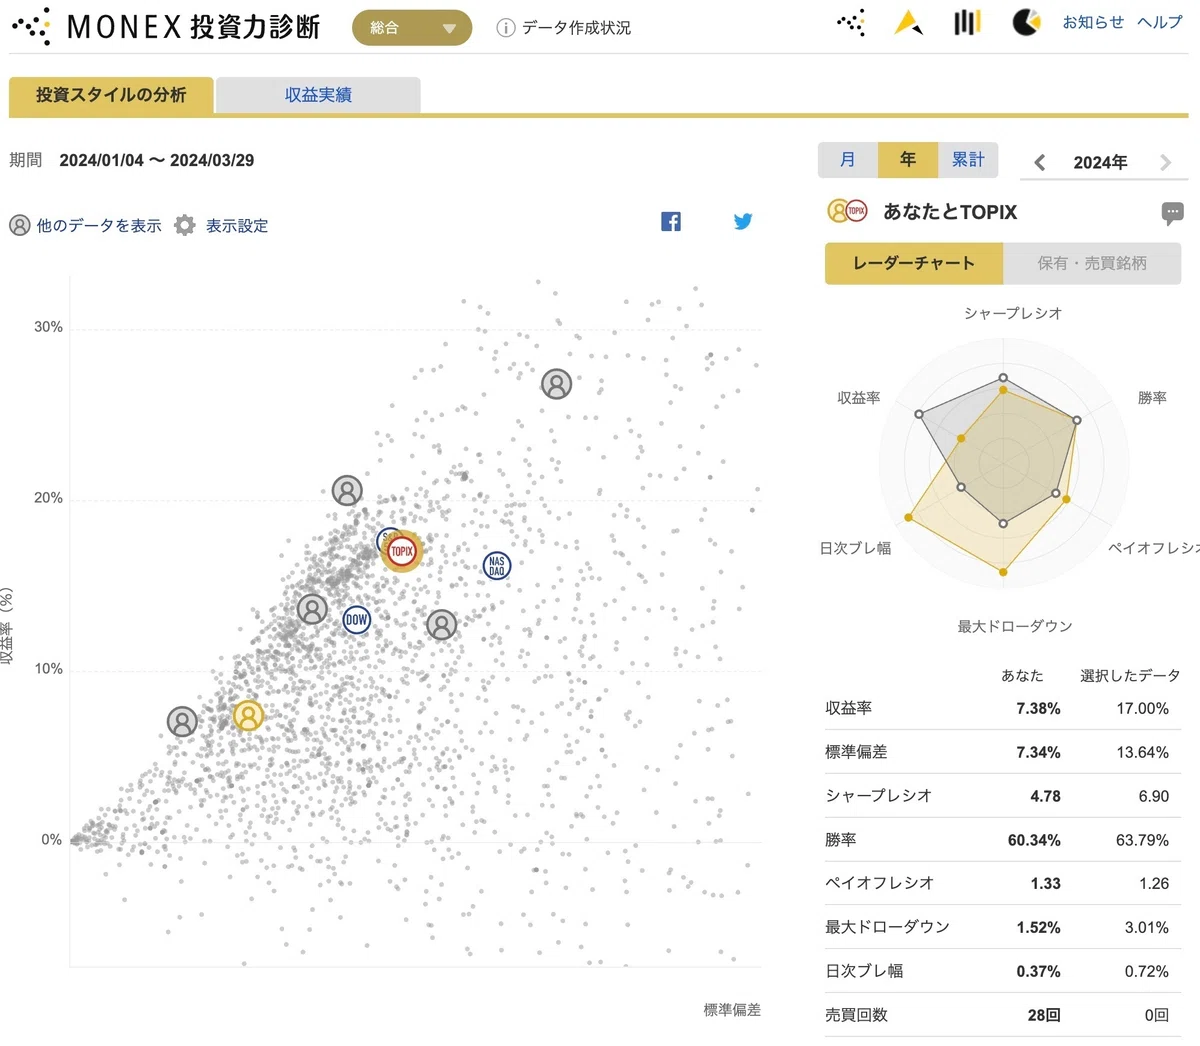
Task: Click the 60.34% 勝率 value
Action: click(x=1034, y=840)
